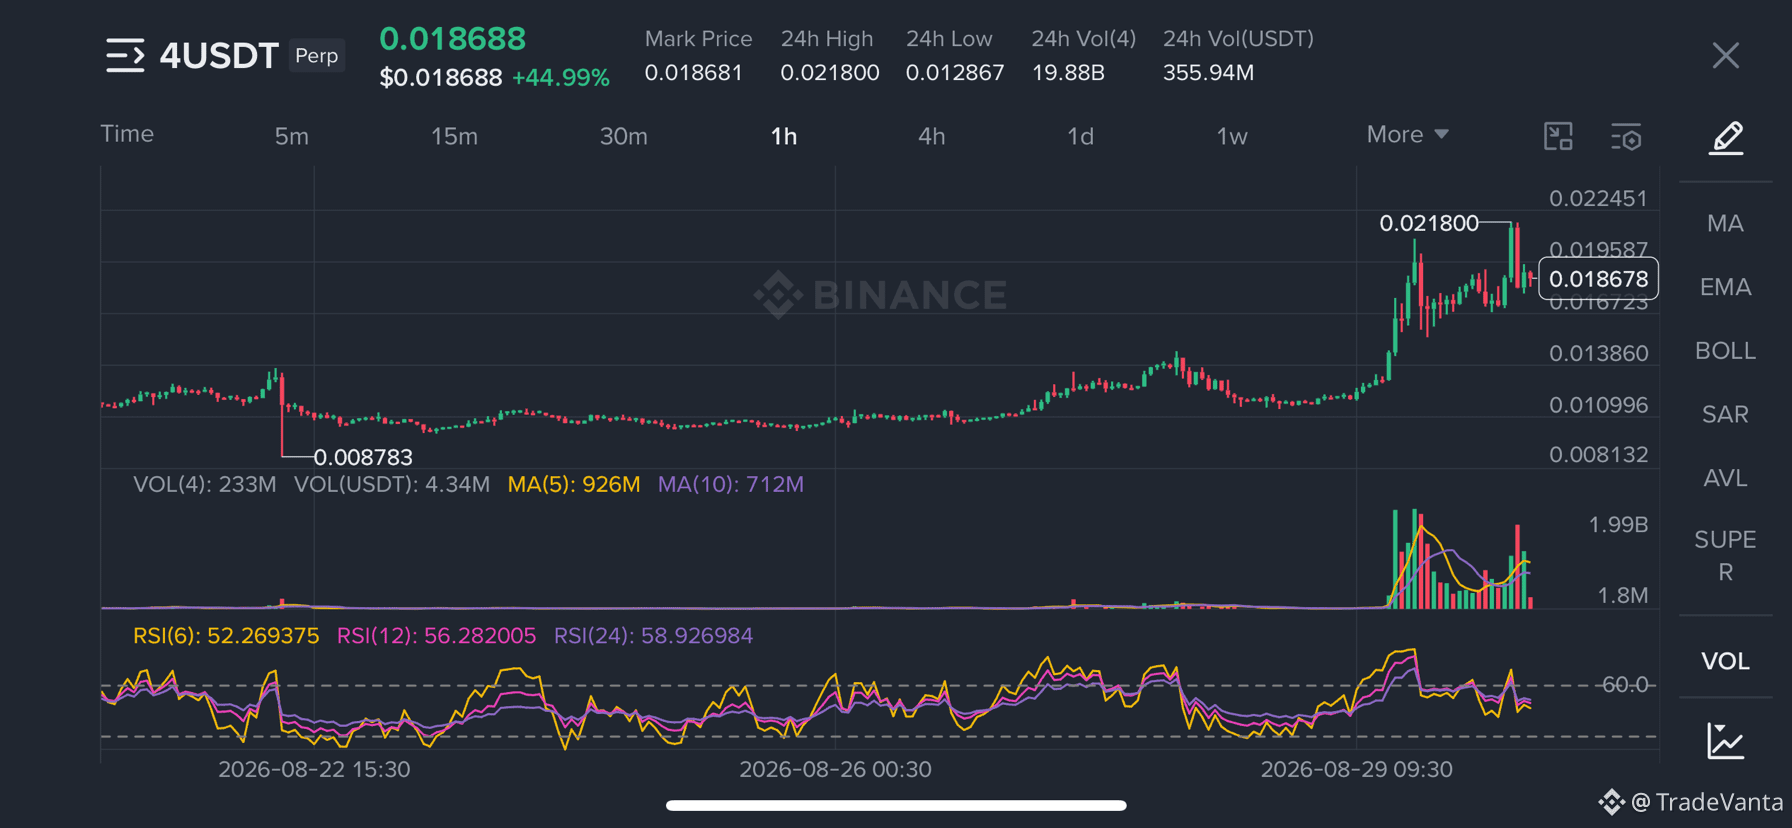The image size is (1792, 828).
Task: Tap the 2026-08-22 15:30 date label
Action: (314, 769)
